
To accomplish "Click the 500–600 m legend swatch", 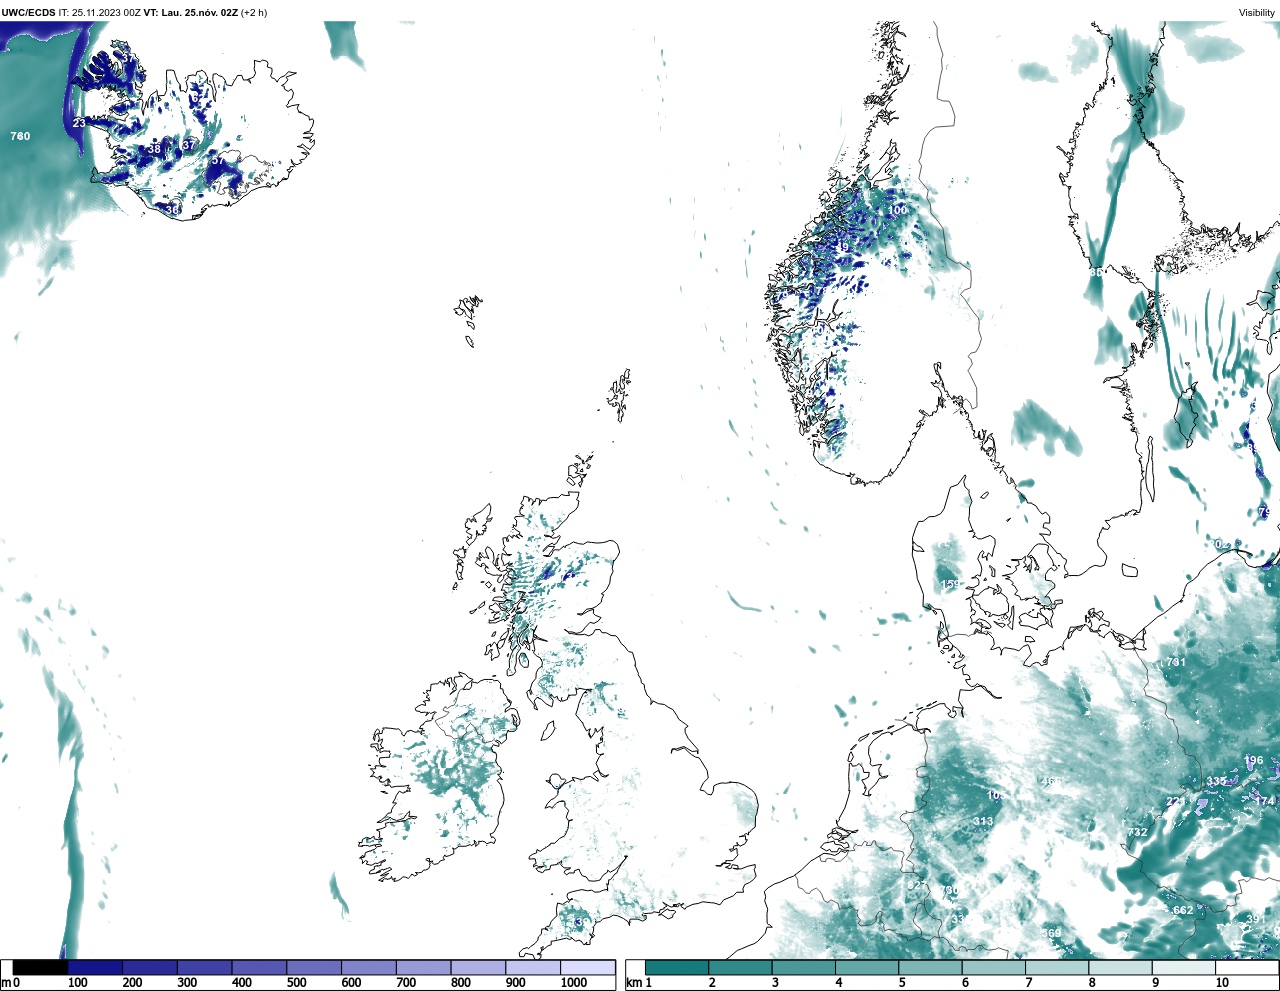I will pyautogui.click(x=314, y=968).
